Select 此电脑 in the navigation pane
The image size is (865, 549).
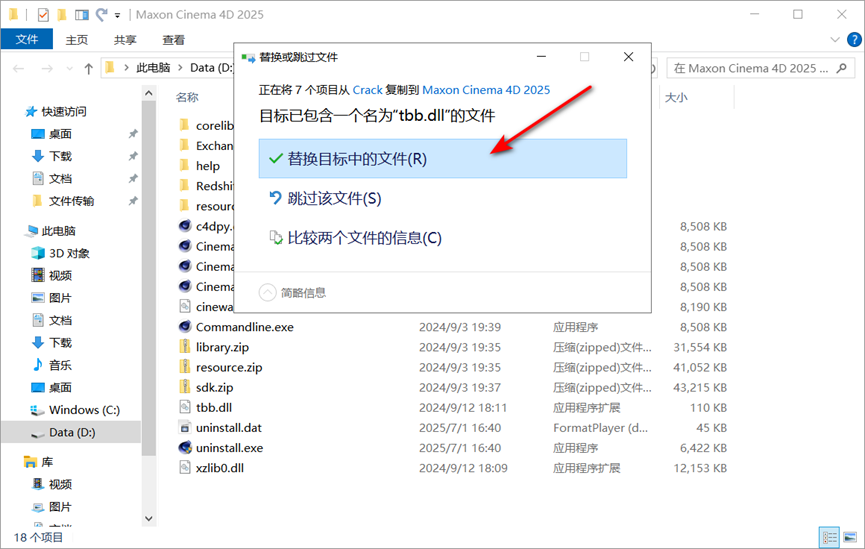click(58, 231)
